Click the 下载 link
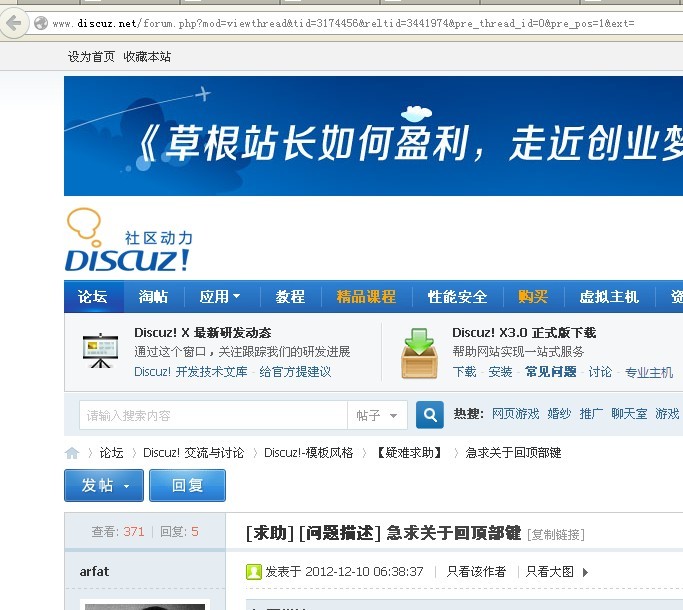Screen dimensions: 683x610 coord(464,372)
